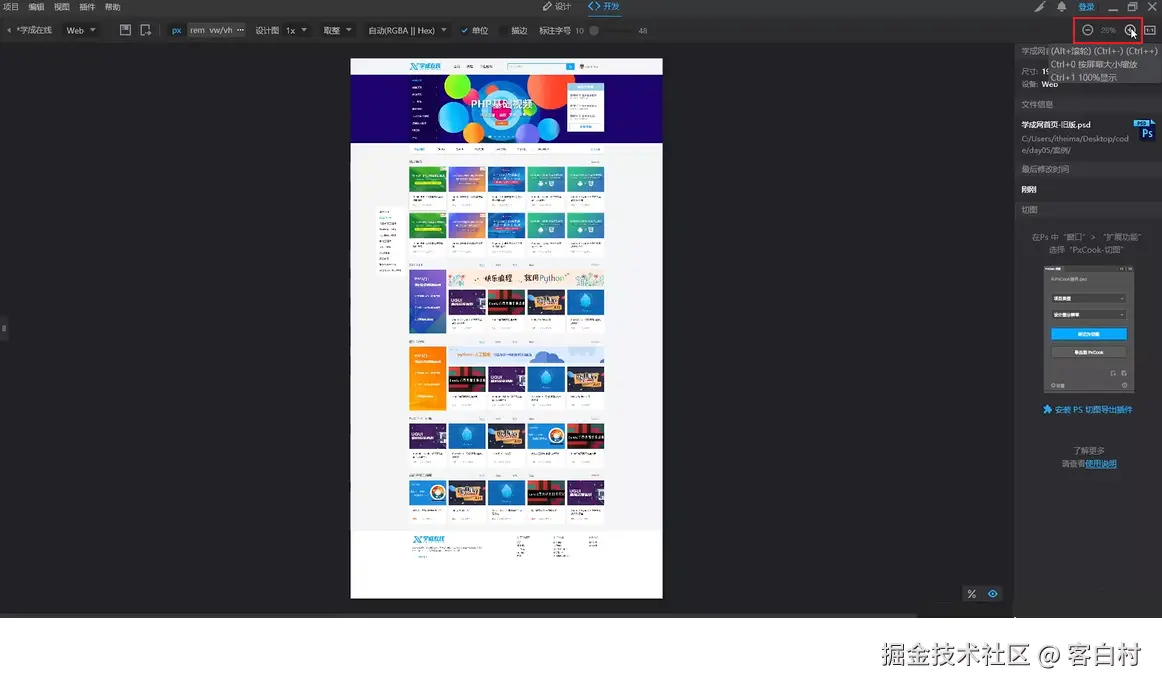Viewport: 1162px width, 689px height.
Task: Click the PSD file type icon
Action: pyautogui.click(x=1144, y=129)
